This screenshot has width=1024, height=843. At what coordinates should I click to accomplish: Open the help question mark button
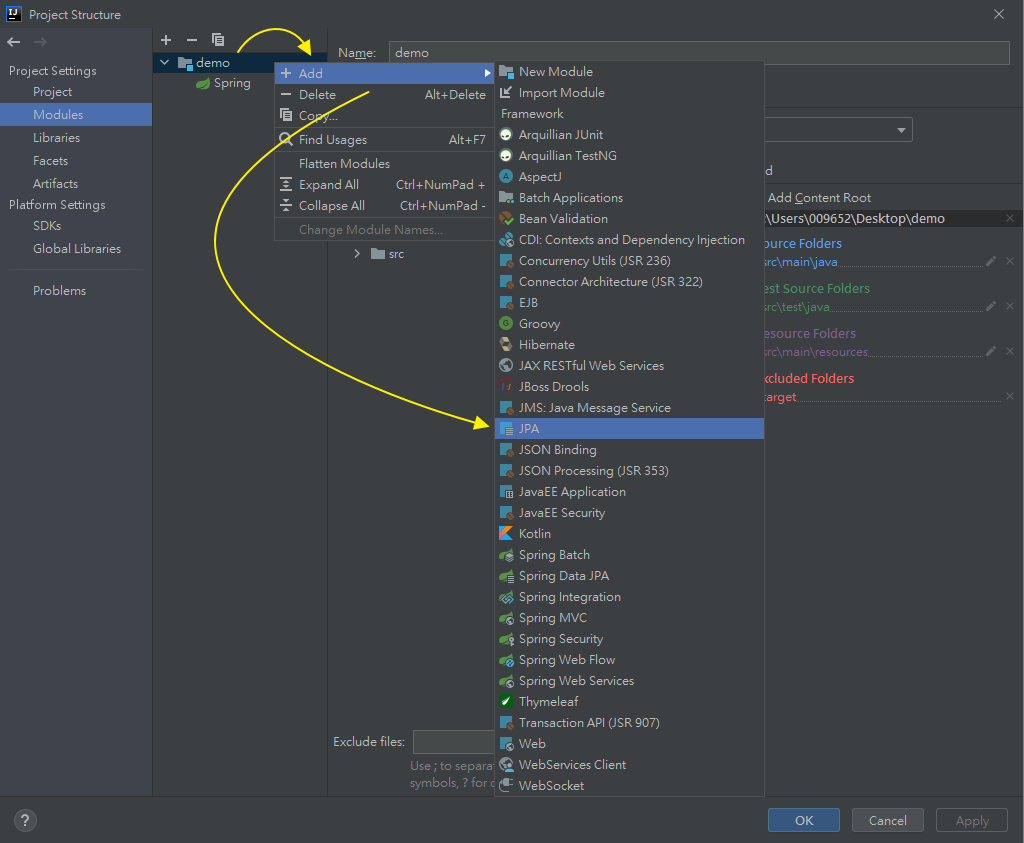click(x=24, y=820)
